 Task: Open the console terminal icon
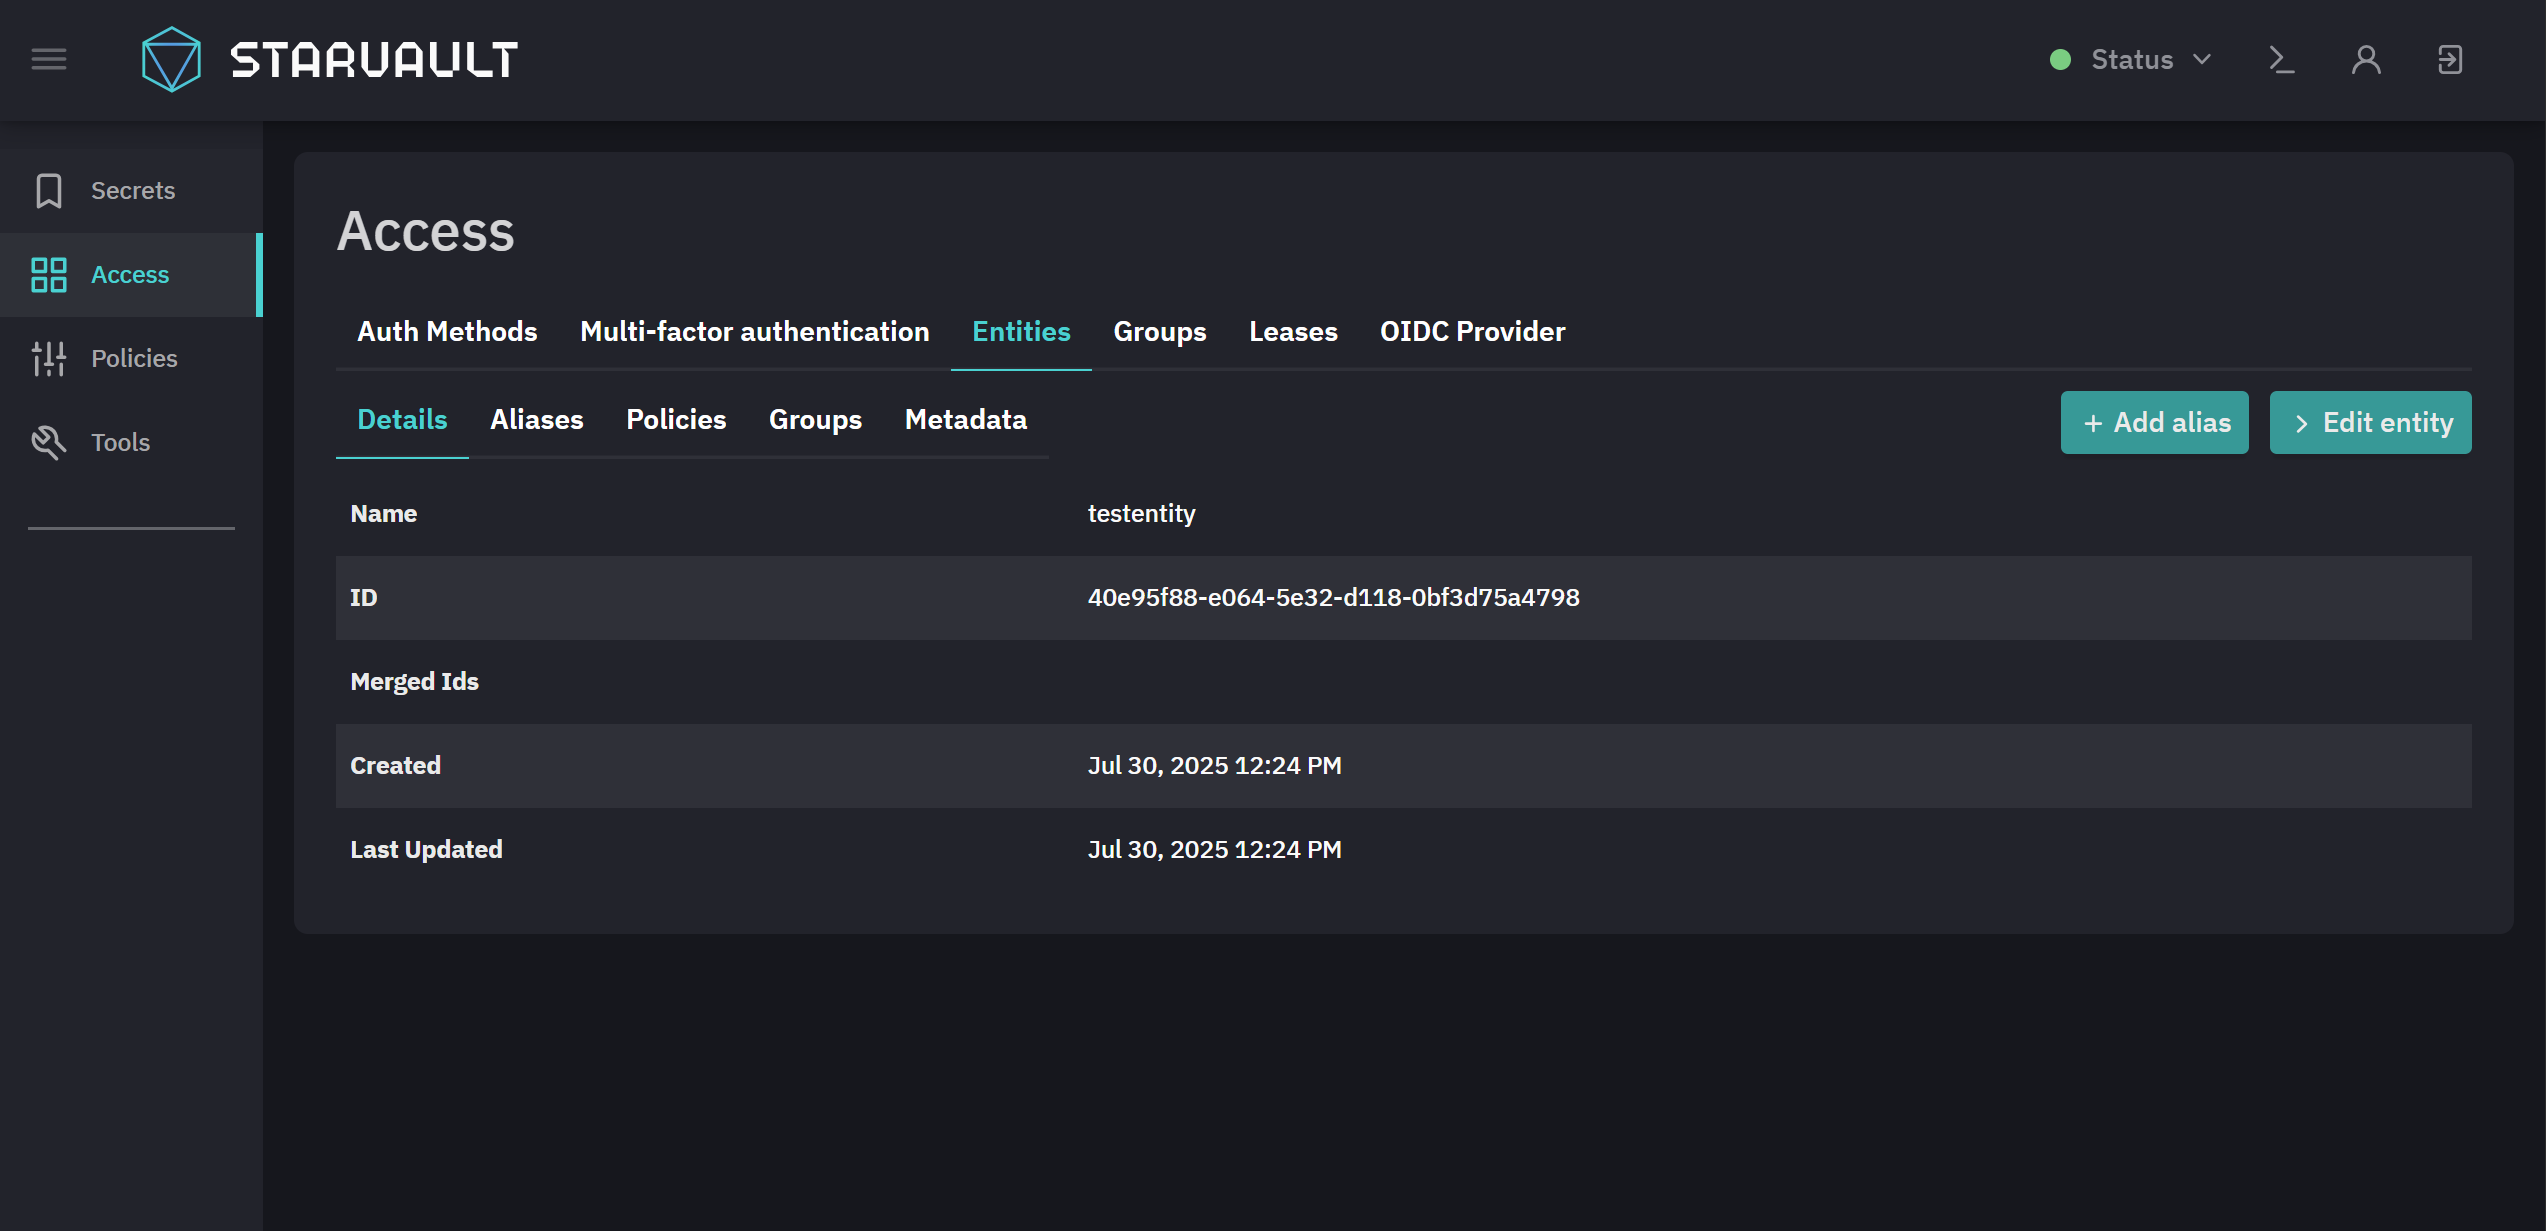click(2281, 60)
